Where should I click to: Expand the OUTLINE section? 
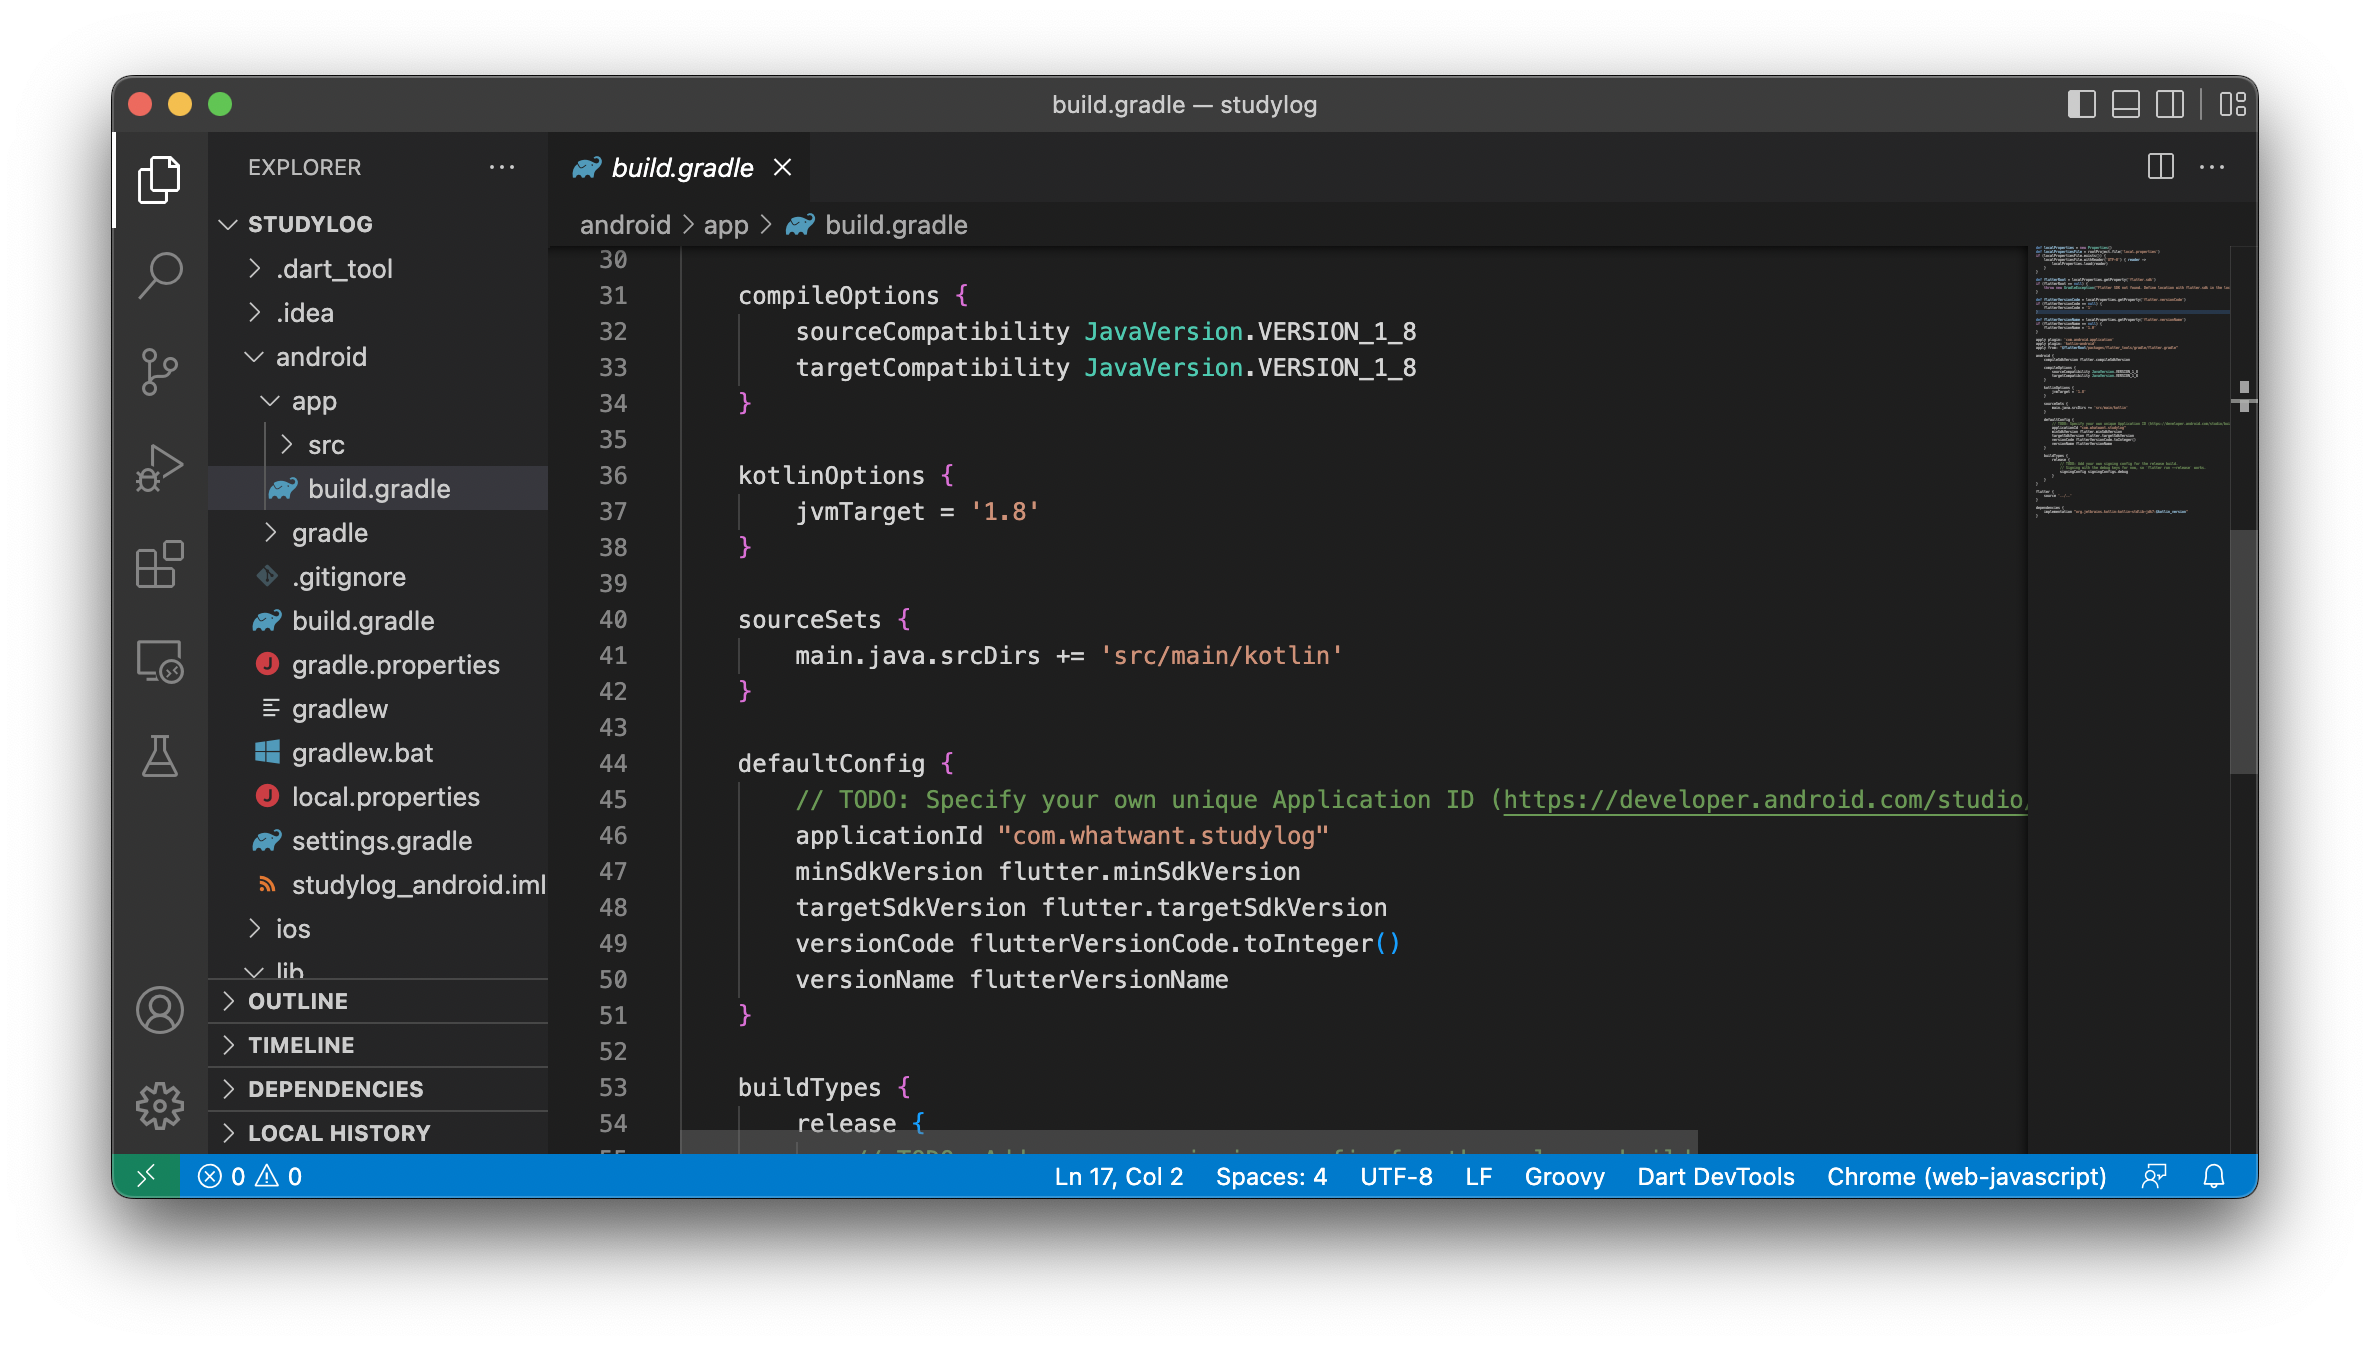point(298,1001)
